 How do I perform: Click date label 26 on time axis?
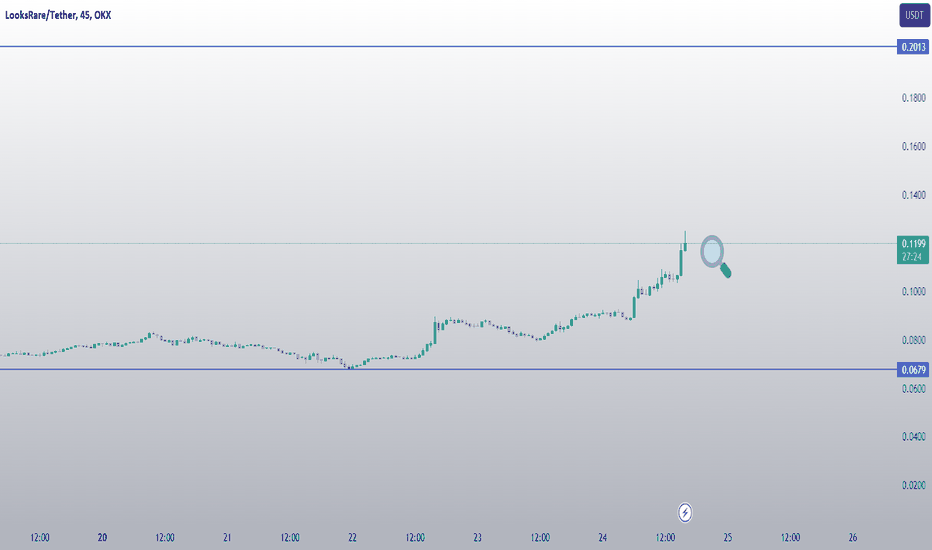[x=853, y=538]
